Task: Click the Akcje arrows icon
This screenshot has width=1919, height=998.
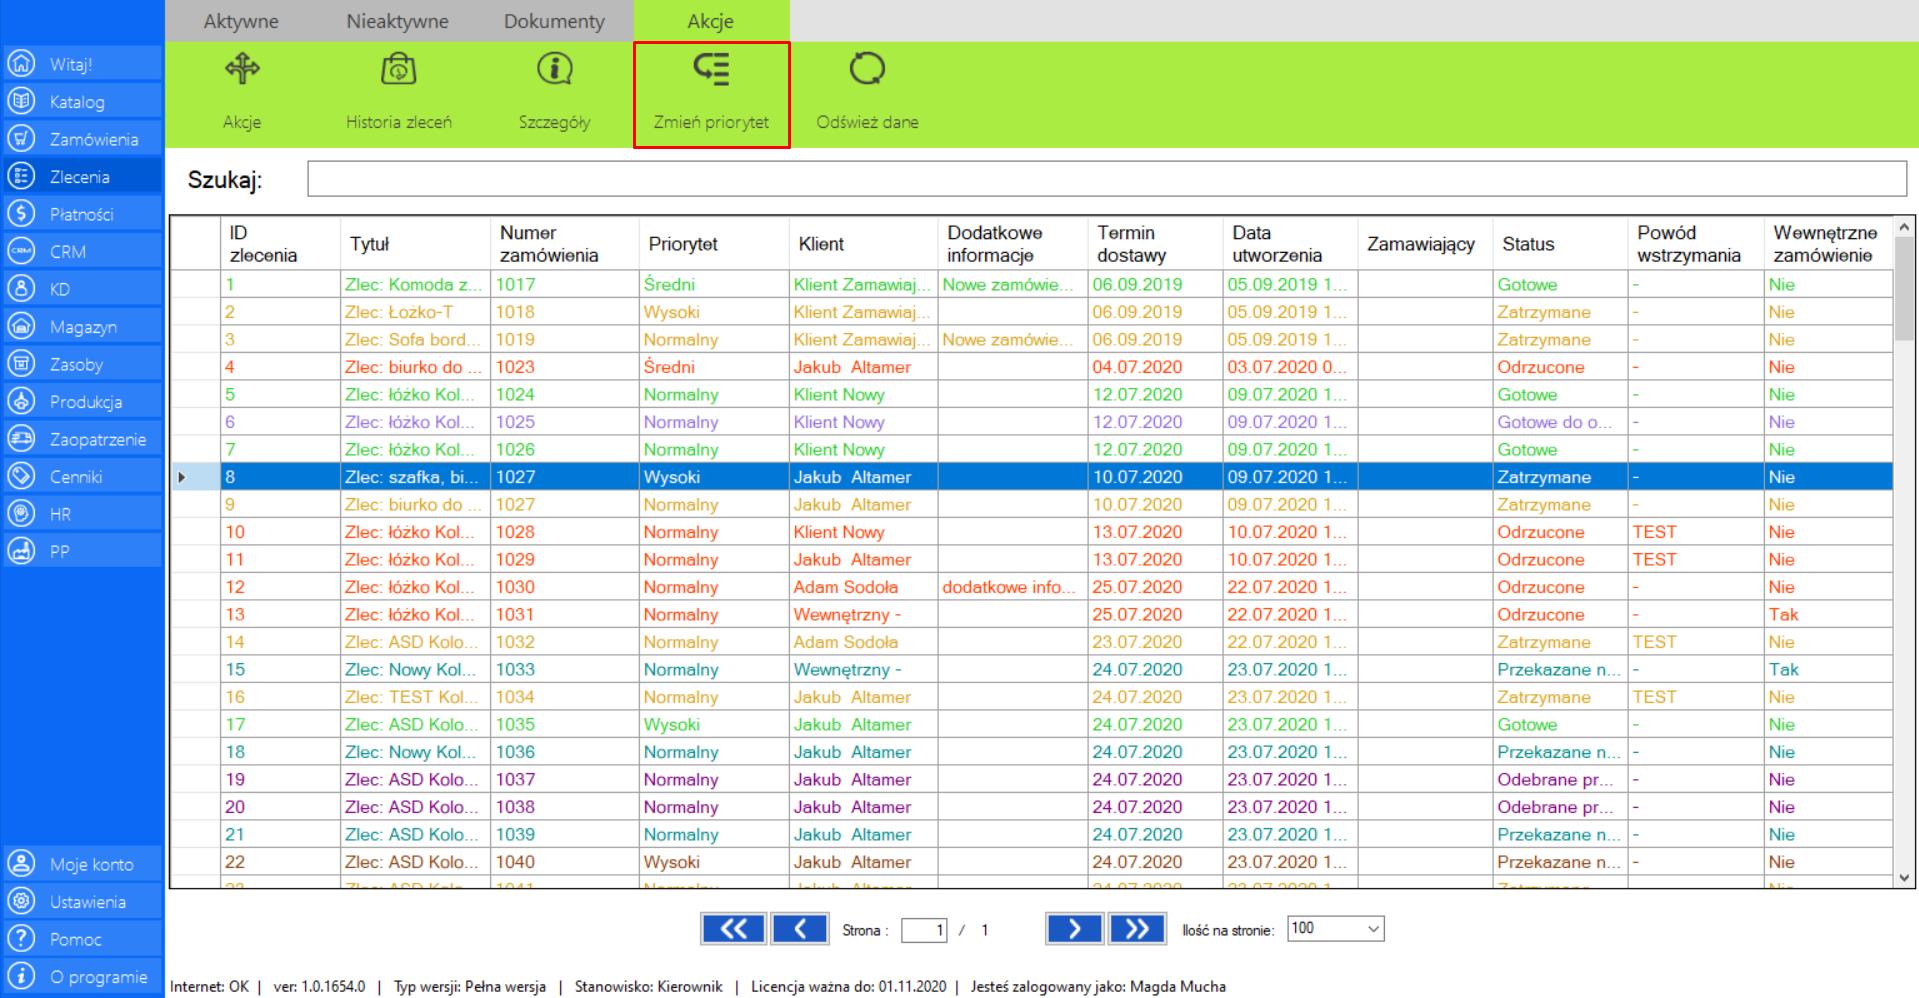Action: 242,70
